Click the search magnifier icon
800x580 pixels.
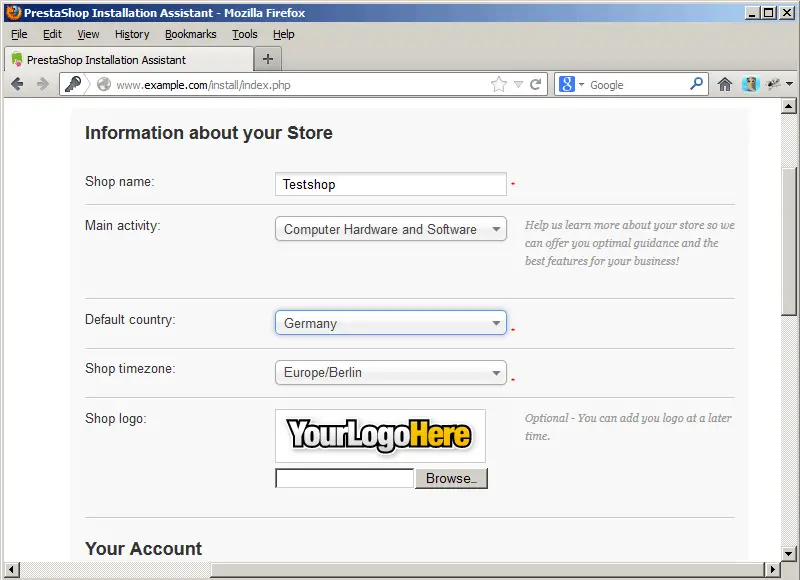coord(696,84)
